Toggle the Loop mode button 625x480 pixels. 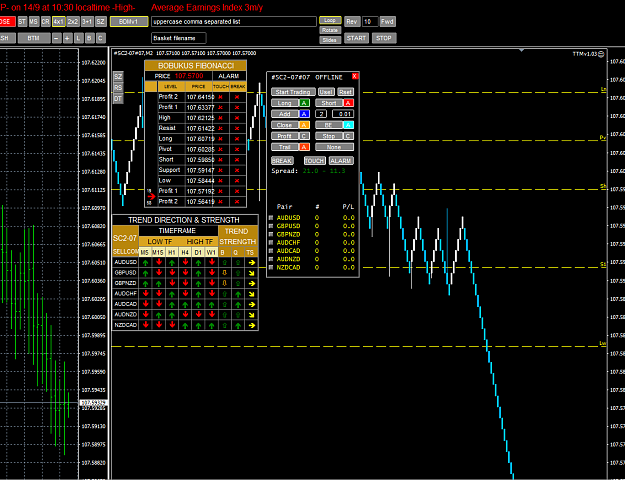(330, 20)
